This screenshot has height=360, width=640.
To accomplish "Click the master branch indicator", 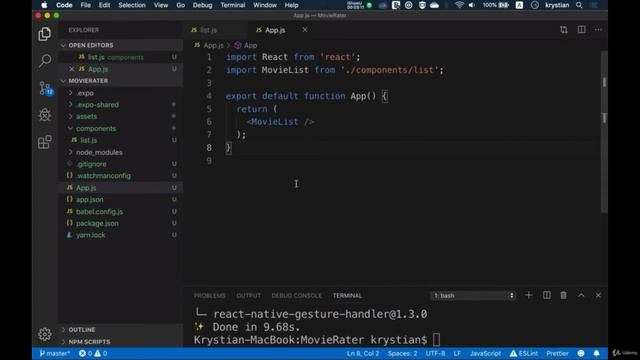I will tap(54, 353).
